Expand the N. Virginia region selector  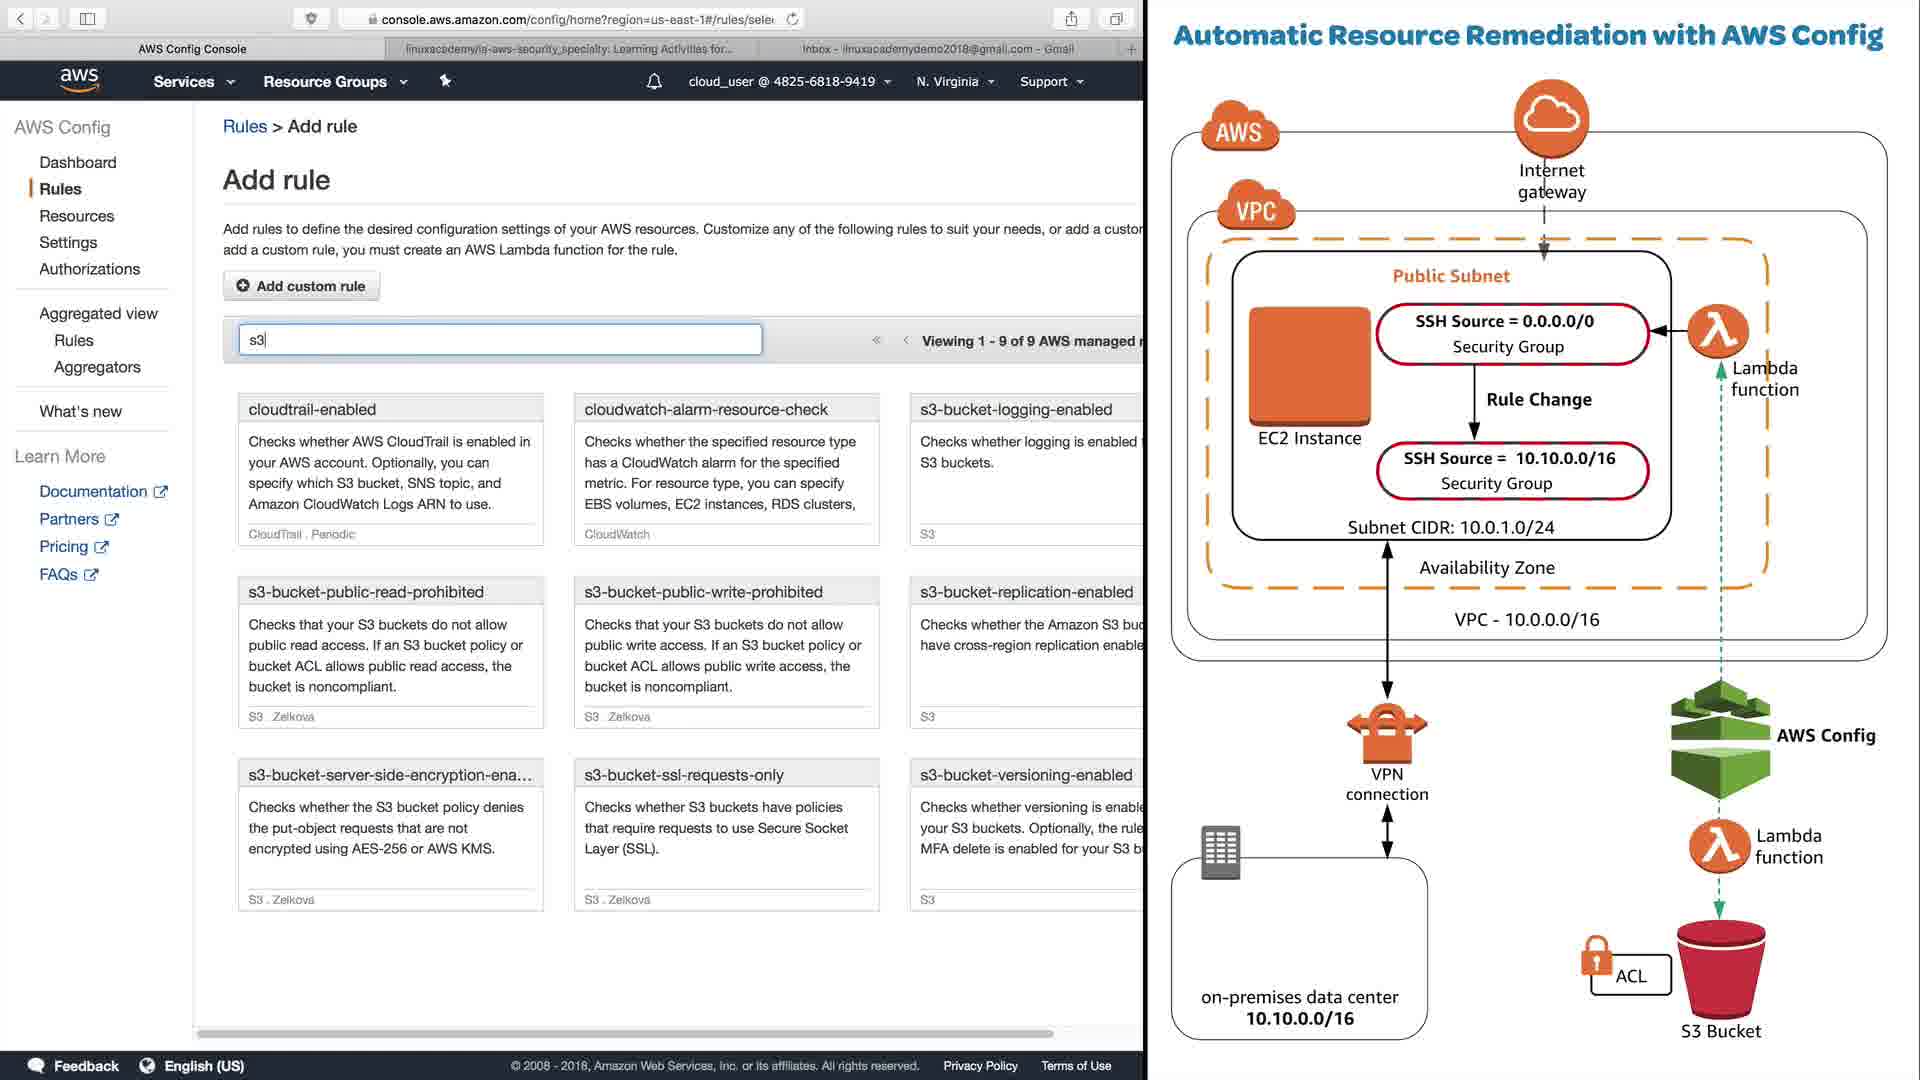point(955,82)
